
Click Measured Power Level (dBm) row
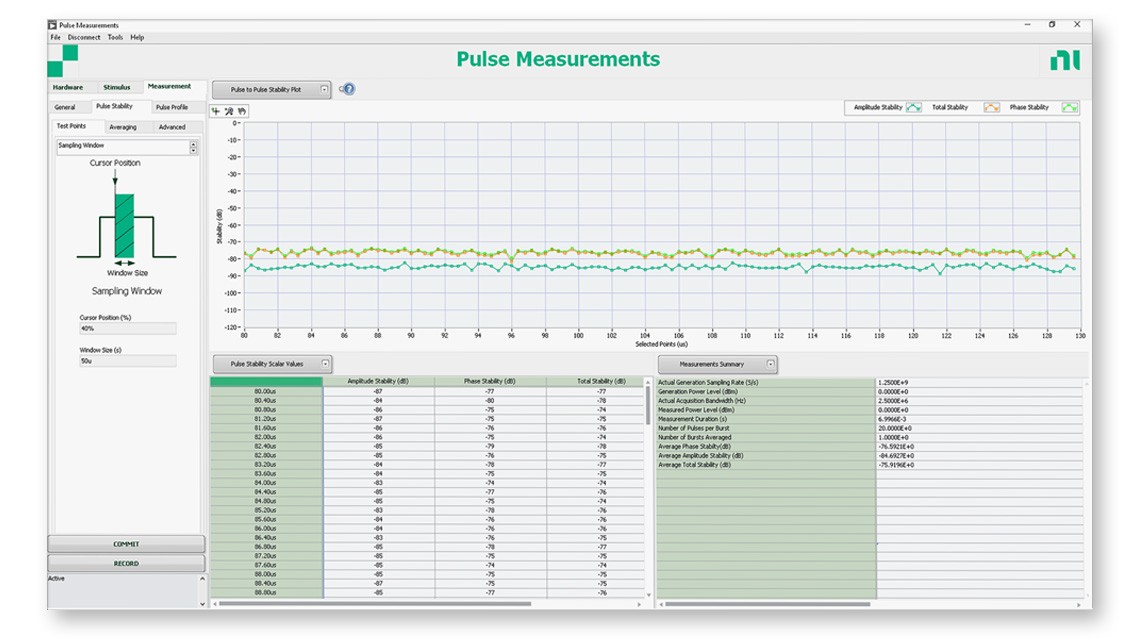pyautogui.click(x=766, y=411)
